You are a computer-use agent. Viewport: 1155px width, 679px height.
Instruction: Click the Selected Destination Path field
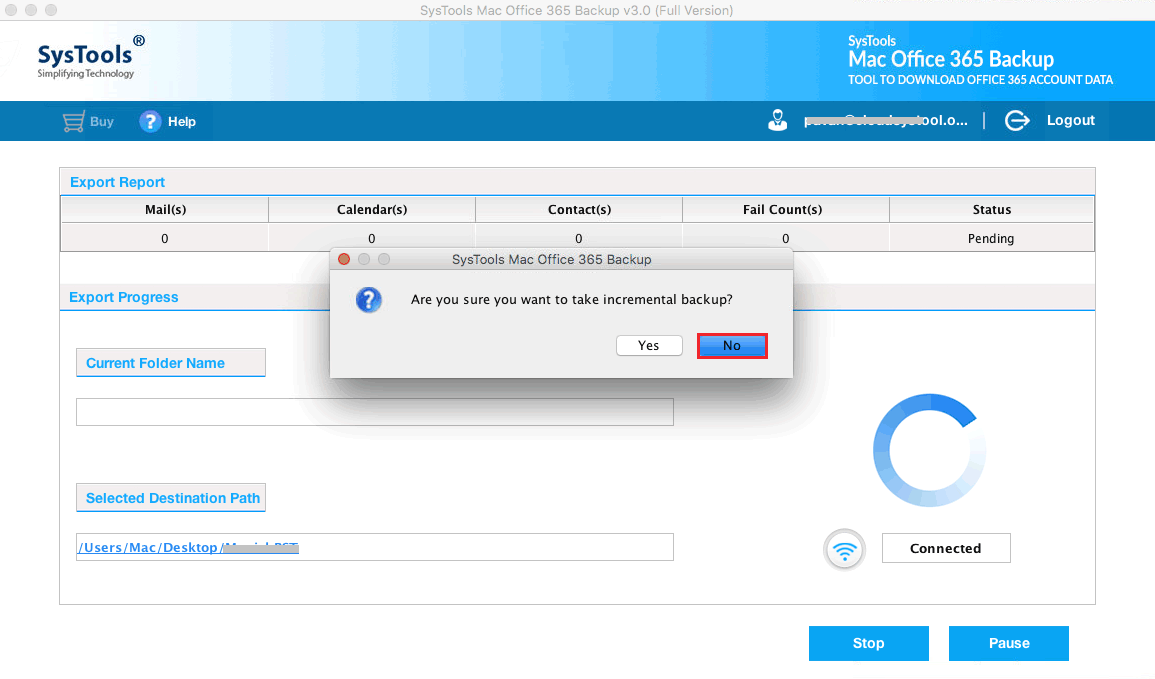pos(375,547)
